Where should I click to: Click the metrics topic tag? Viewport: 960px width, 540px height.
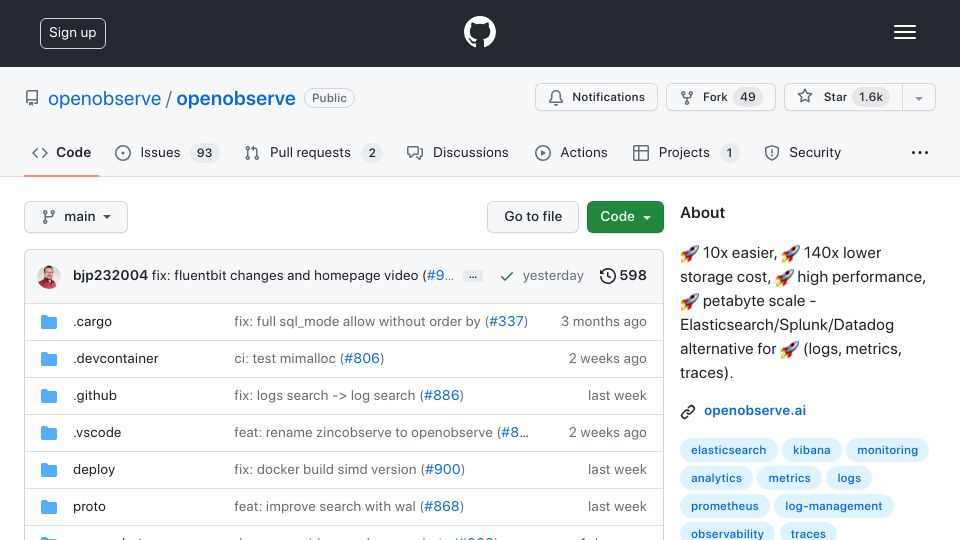[789, 478]
